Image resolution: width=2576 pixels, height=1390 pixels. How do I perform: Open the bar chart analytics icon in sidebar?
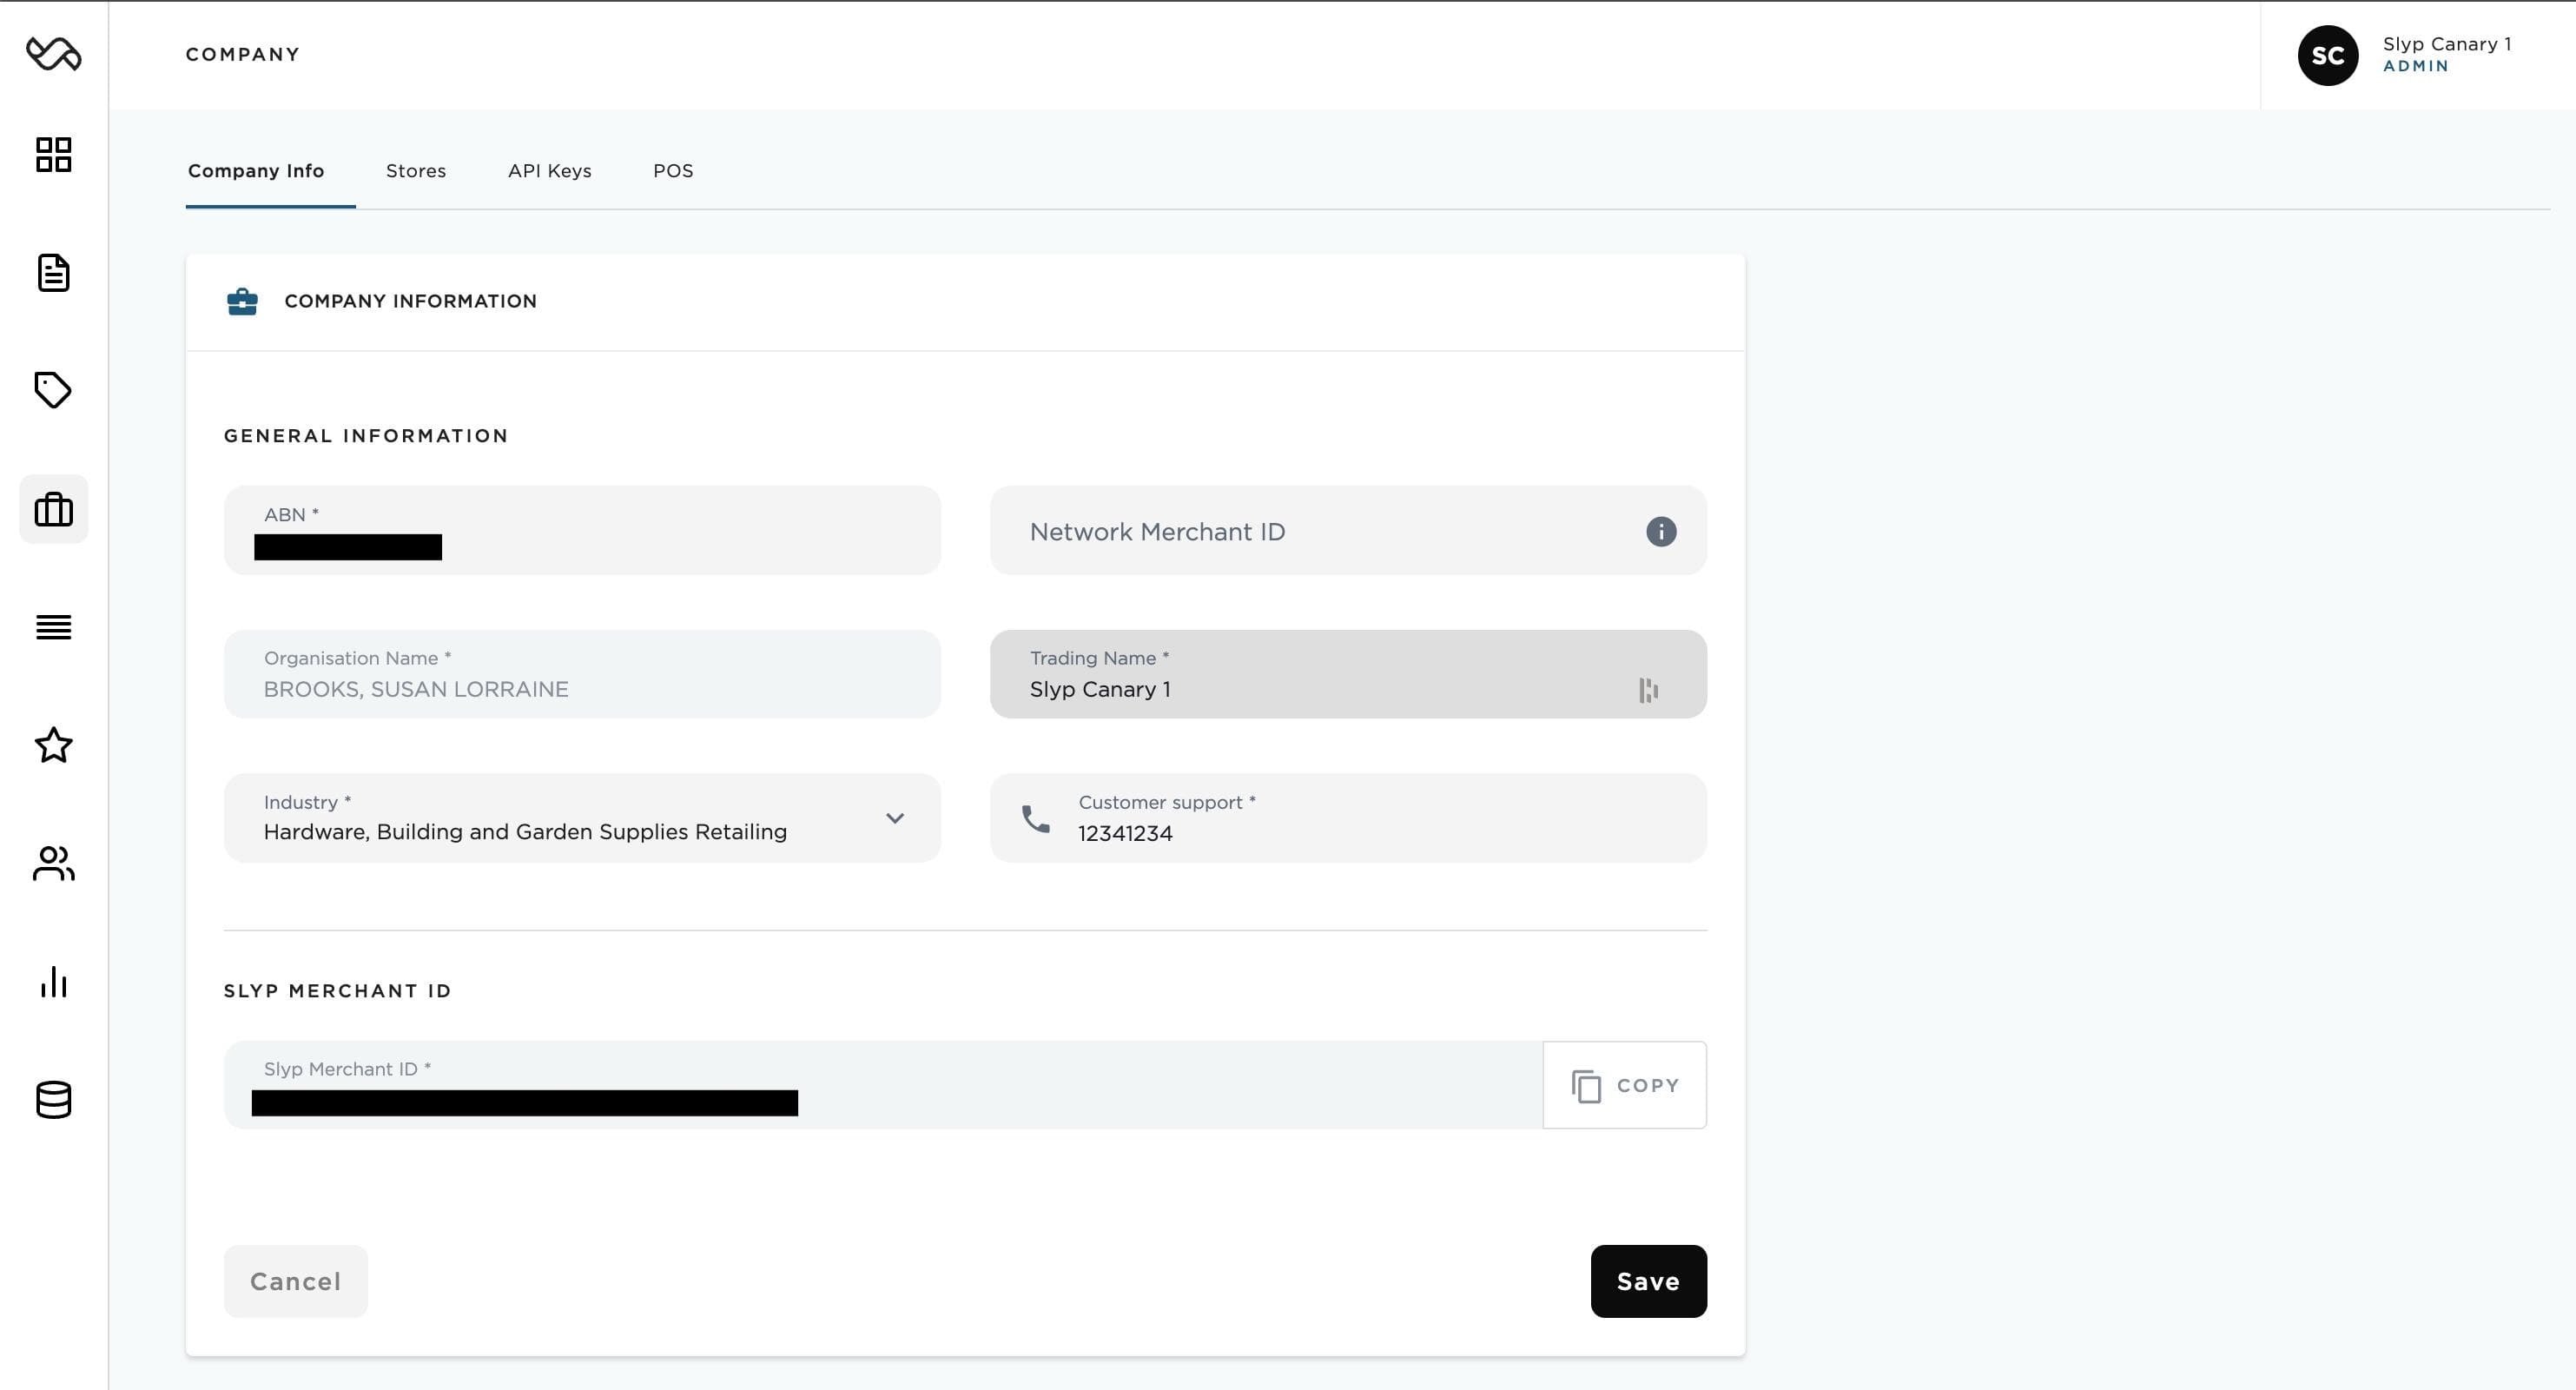[x=54, y=981]
